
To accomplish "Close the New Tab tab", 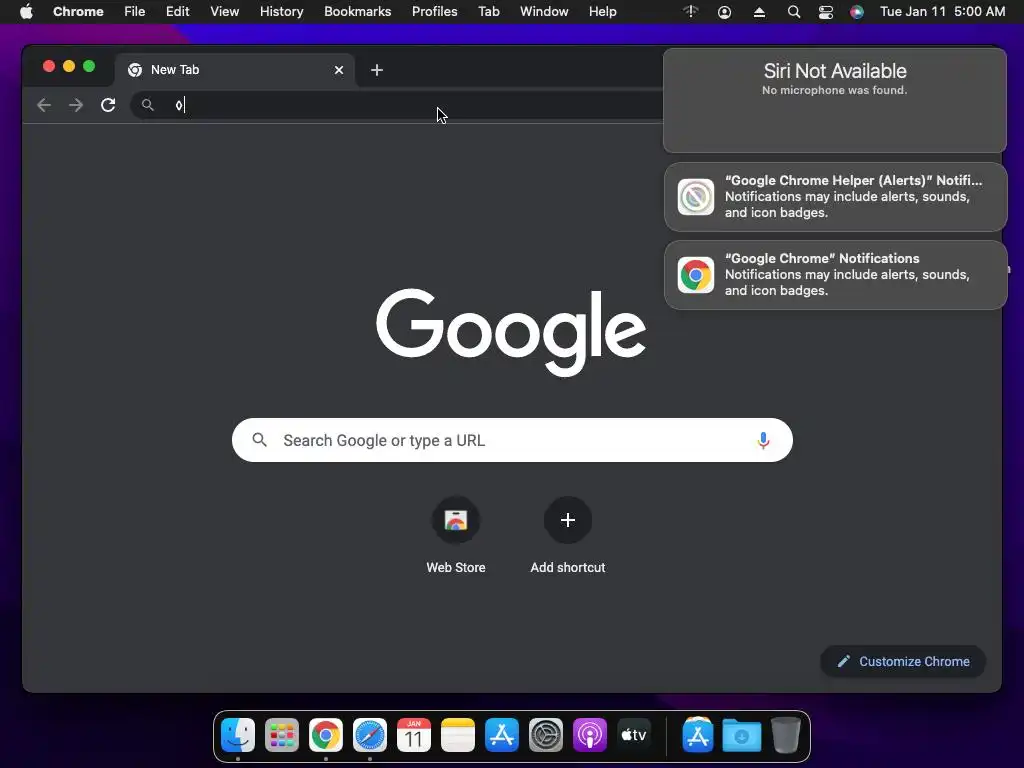I will (x=339, y=70).
